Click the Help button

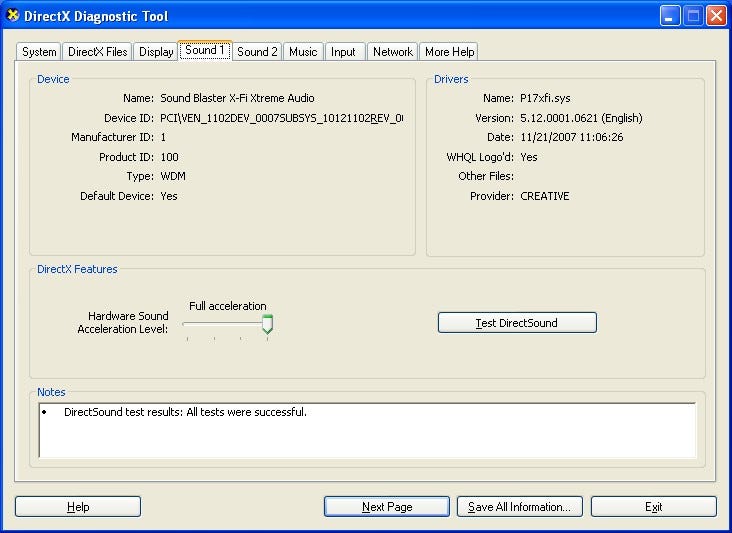tap(78, 507)
